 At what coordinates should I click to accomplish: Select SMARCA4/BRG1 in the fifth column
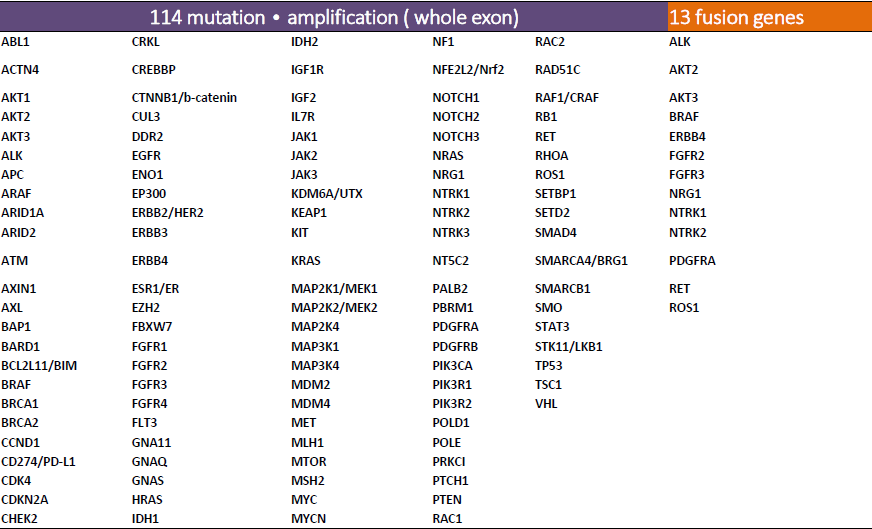point(581,261)
